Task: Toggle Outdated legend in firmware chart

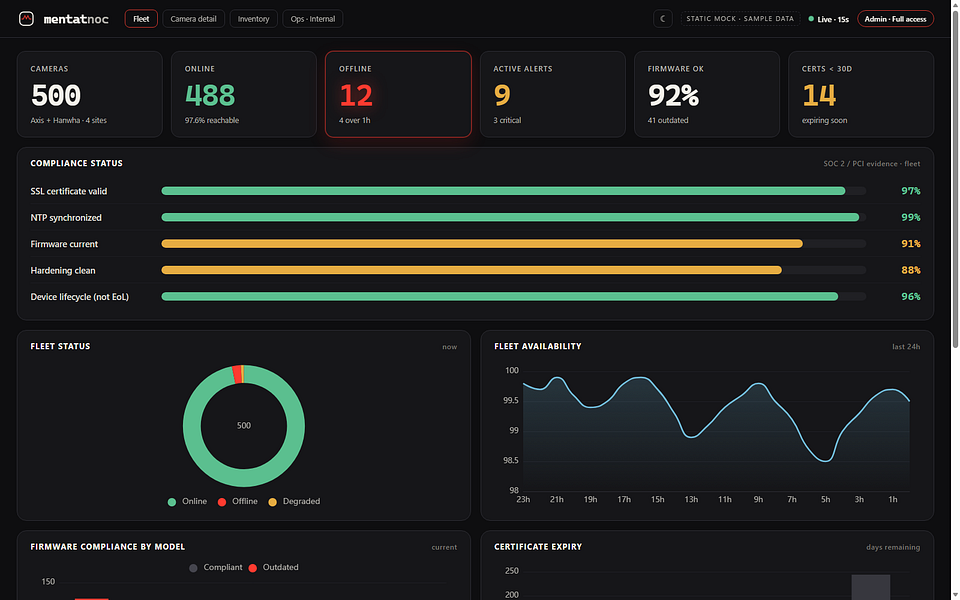Action: coord(274,568)
